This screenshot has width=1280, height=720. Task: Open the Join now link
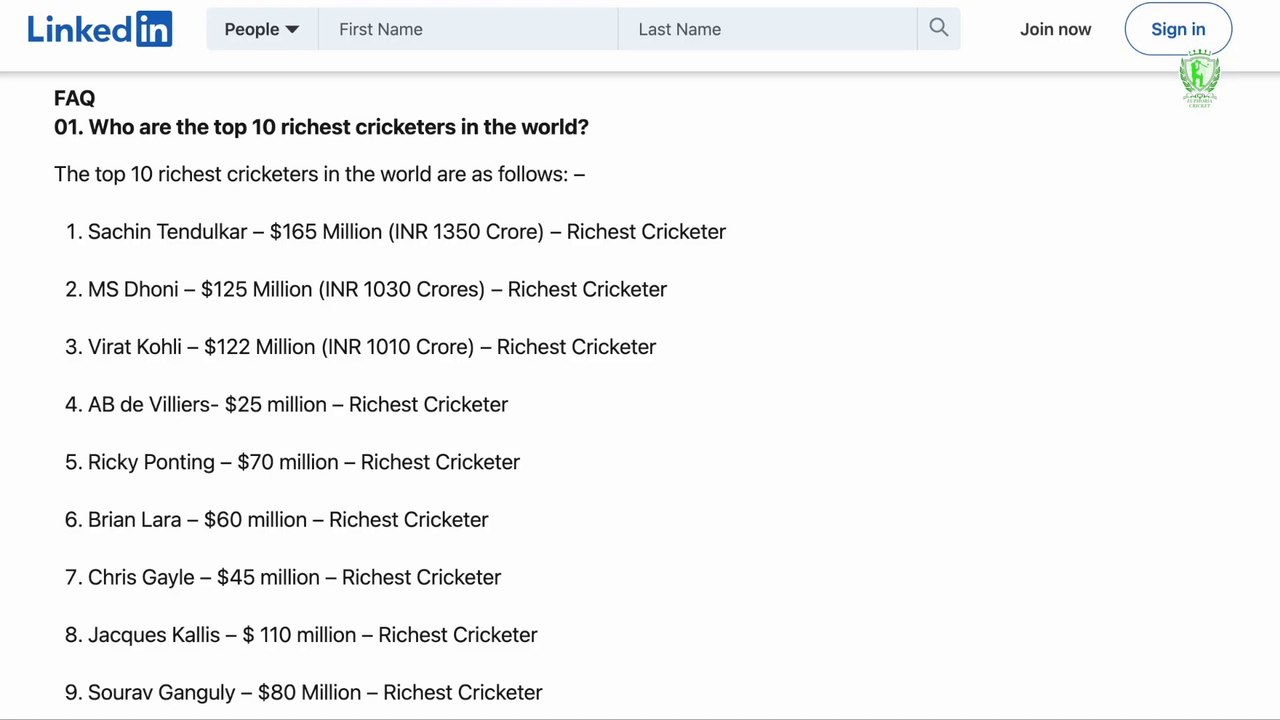click(x=1055, y=29)
